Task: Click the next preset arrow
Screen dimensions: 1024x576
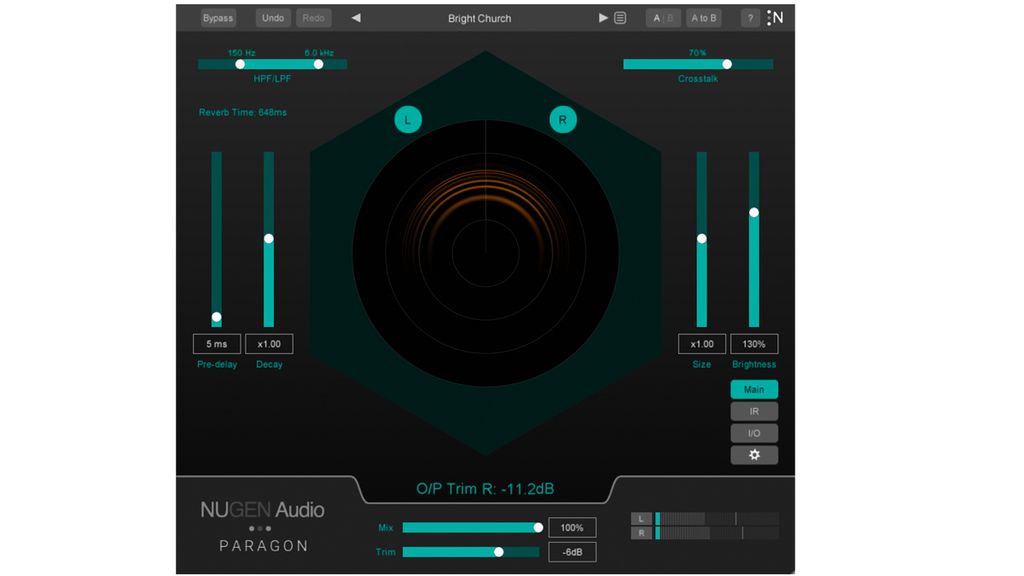Action: click(603, 18)
